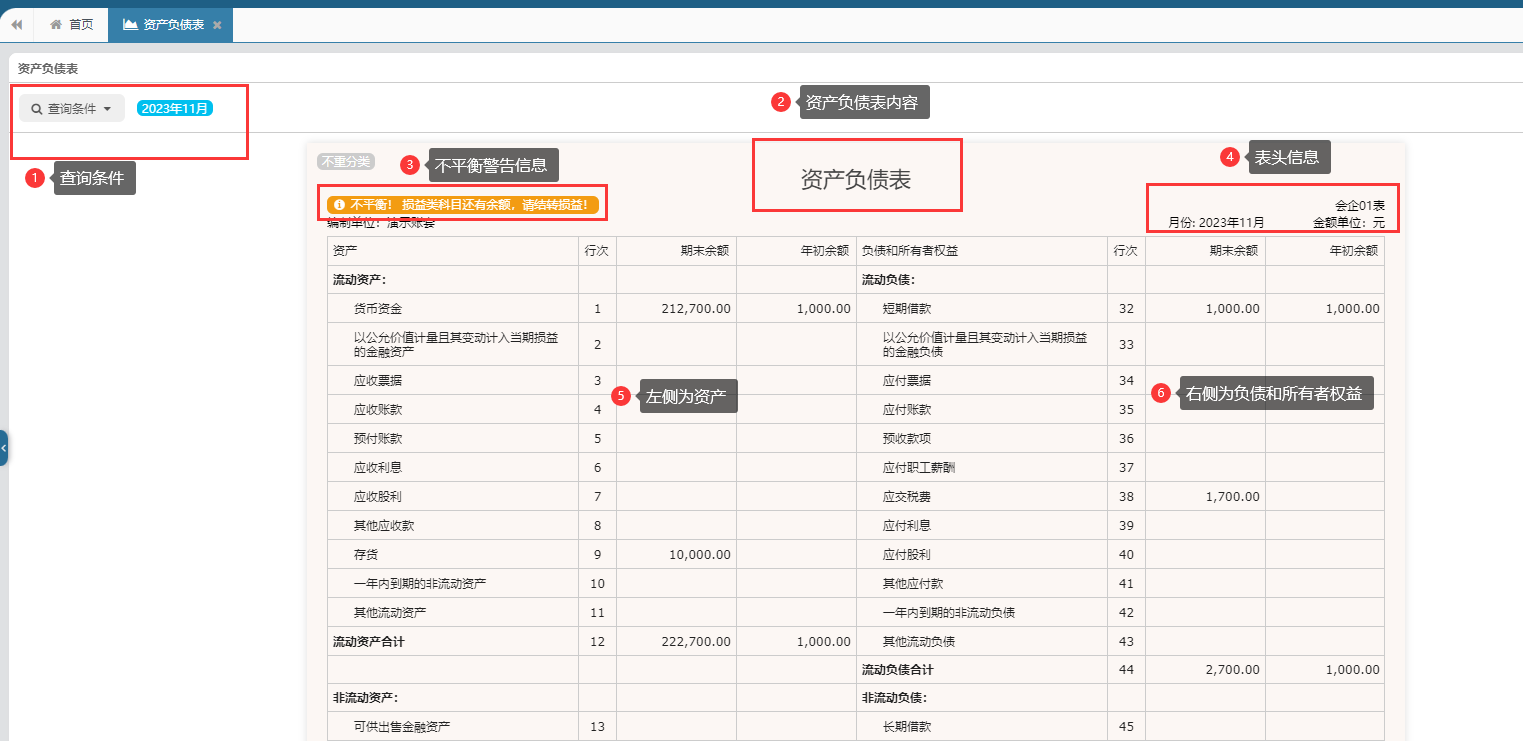Click the 一年内到期的非流动资产 row label

[420, 583]
